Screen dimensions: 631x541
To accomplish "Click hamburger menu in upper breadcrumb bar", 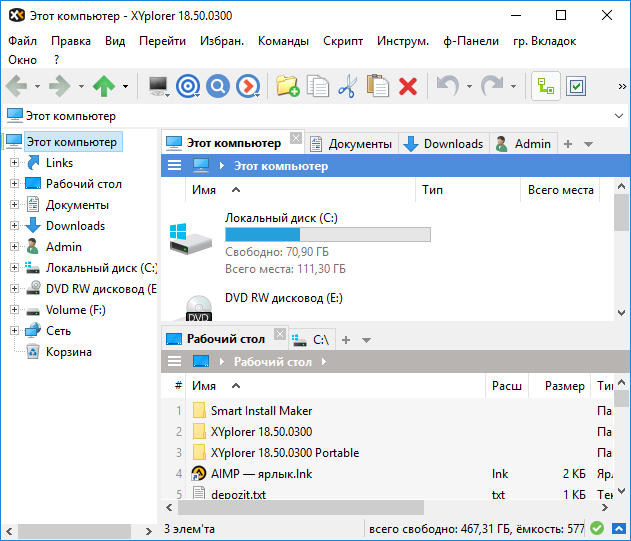I will [174, 165].
